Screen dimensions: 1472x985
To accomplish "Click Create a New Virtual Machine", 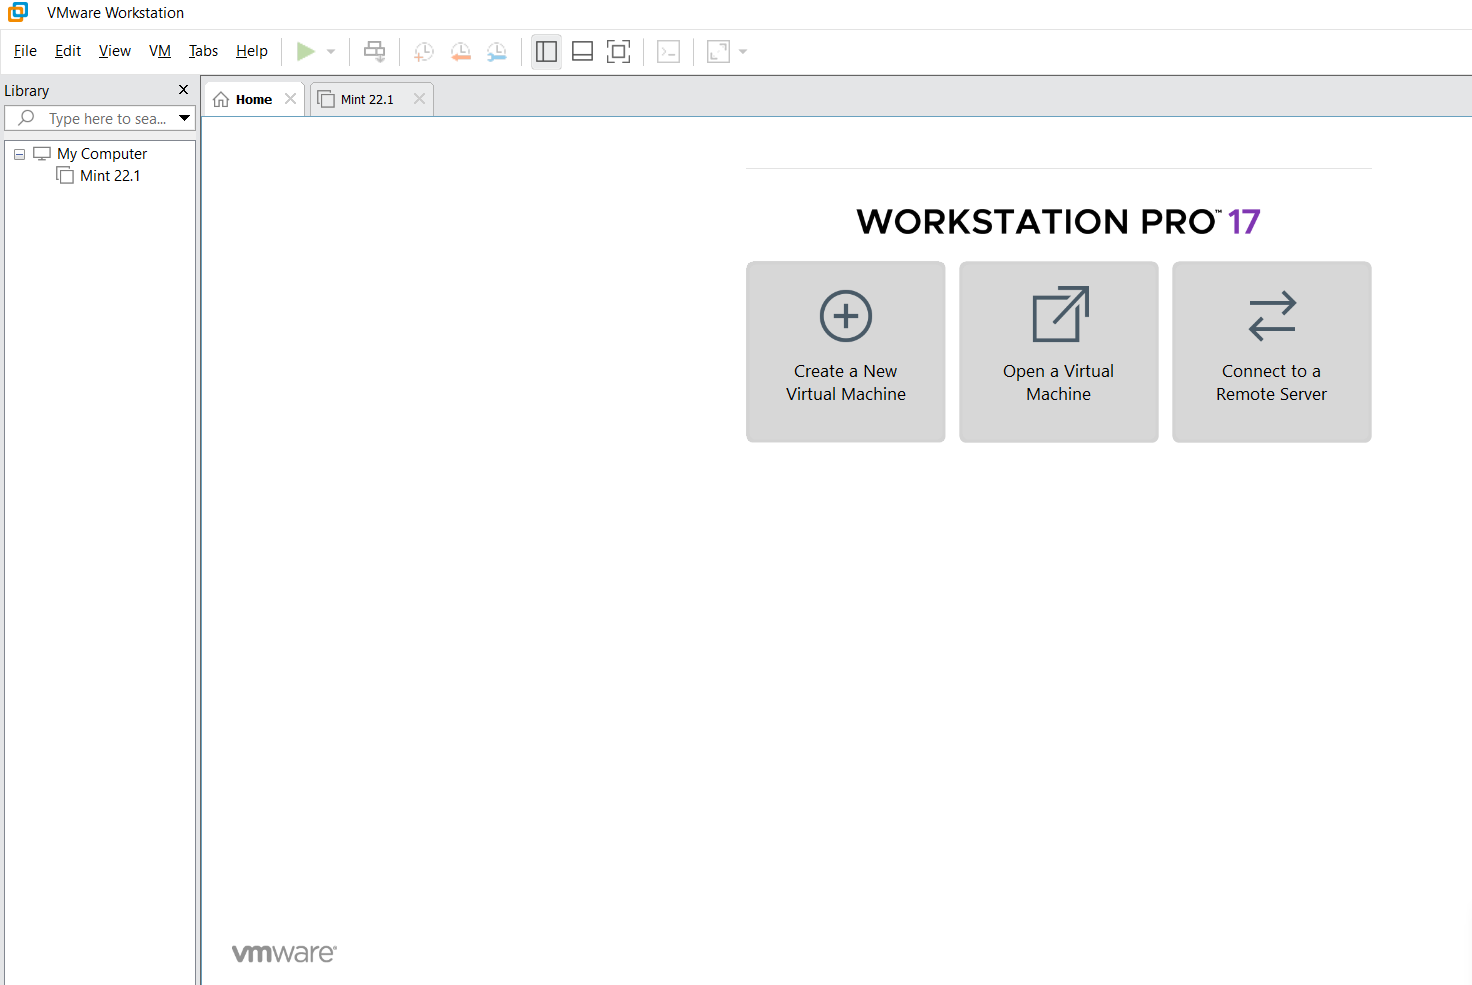I will click(846, 352).
